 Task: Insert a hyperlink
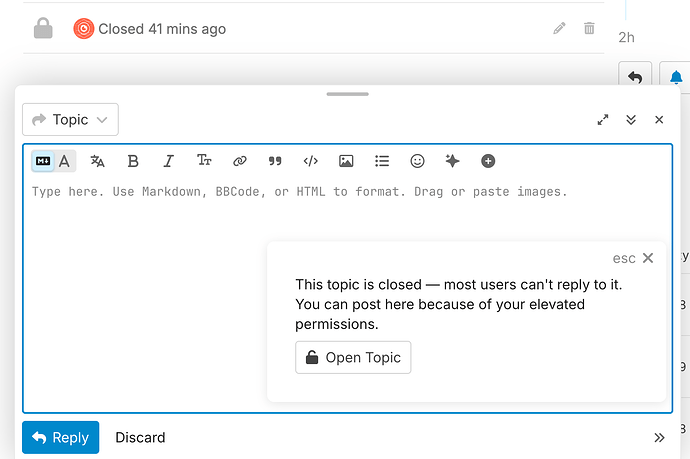(x=239, y=161)
